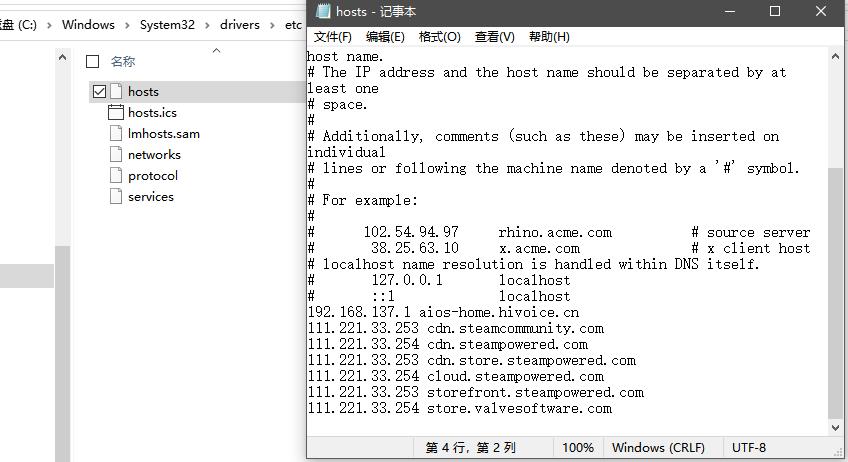Click the hosts.ics calendar file icon
Screen dimensions: 848x462
point(116,113)
